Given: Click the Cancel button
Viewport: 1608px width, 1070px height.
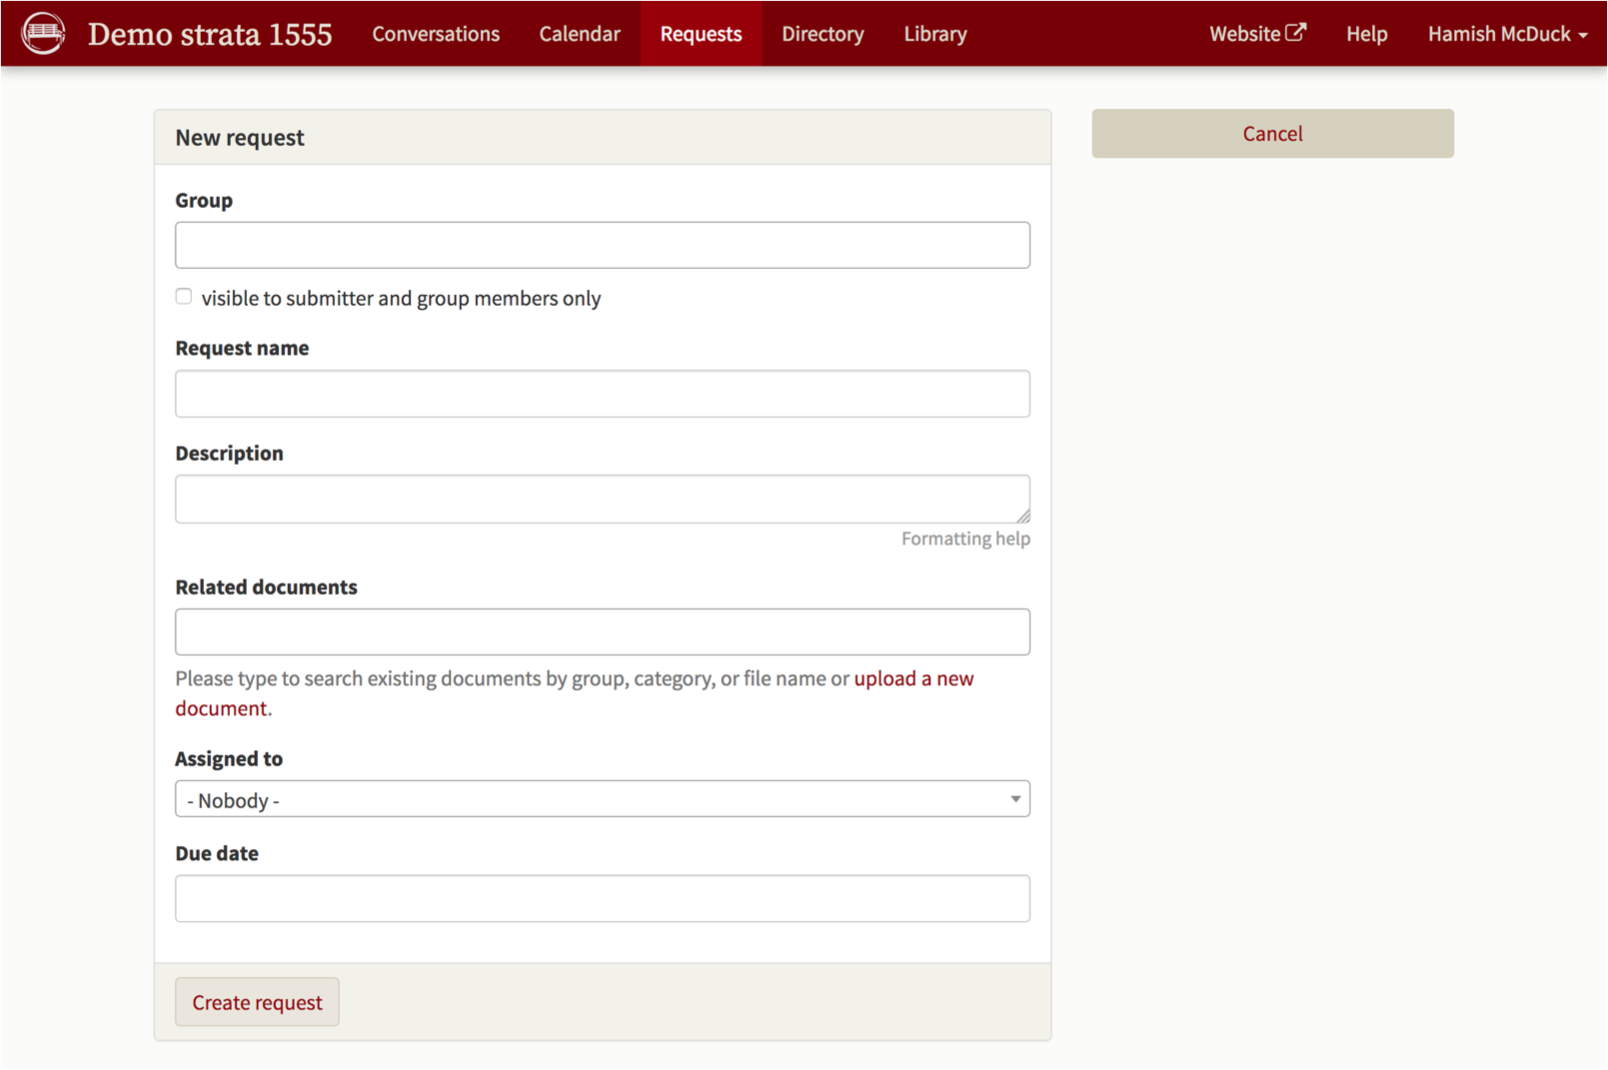Looking at the screenshot, I should tap(1271, 133).
